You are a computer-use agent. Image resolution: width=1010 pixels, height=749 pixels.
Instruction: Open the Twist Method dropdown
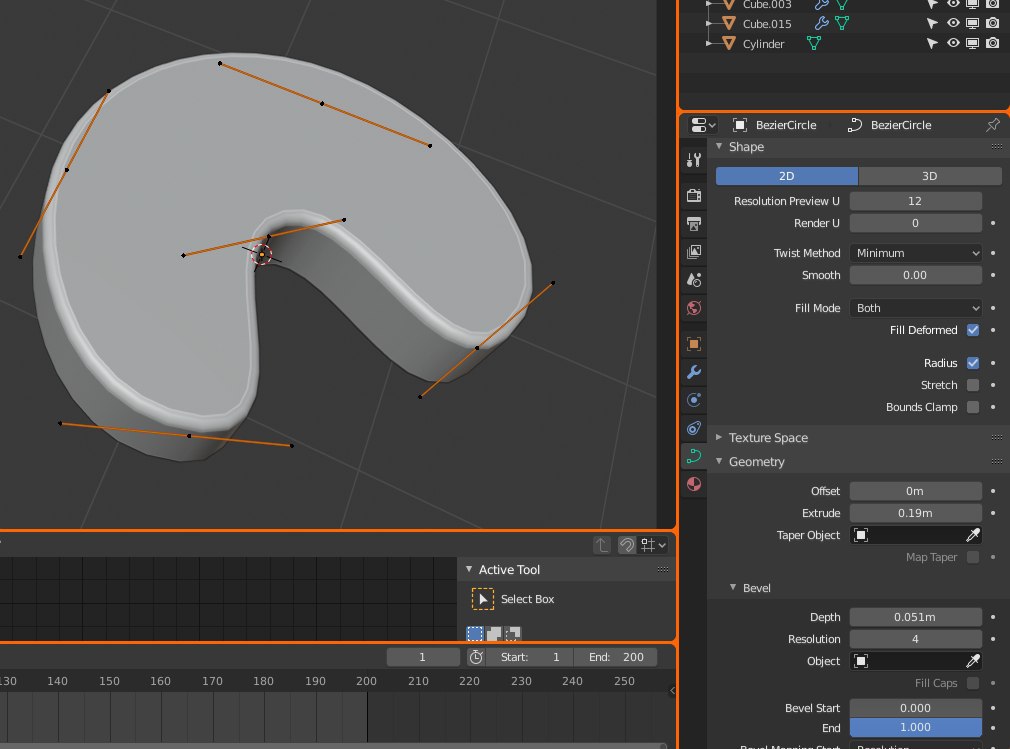915,253
